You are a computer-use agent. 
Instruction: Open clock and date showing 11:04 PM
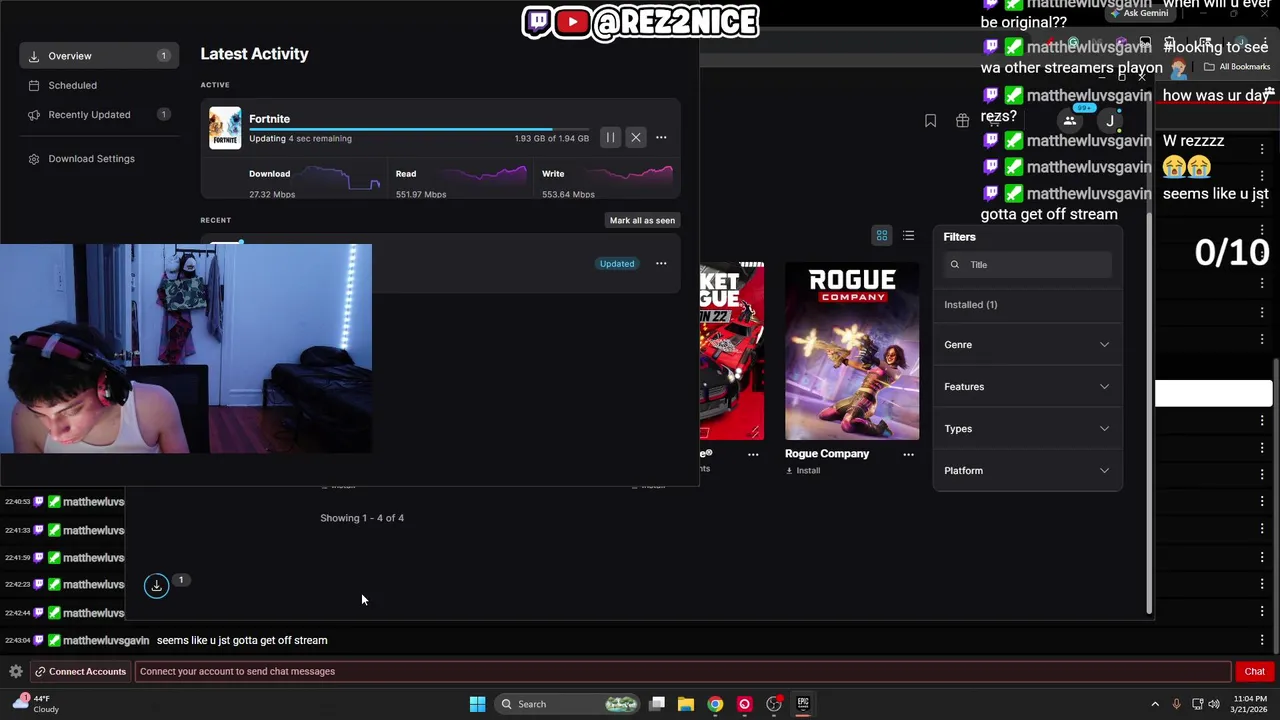(x=1251, y=704)
